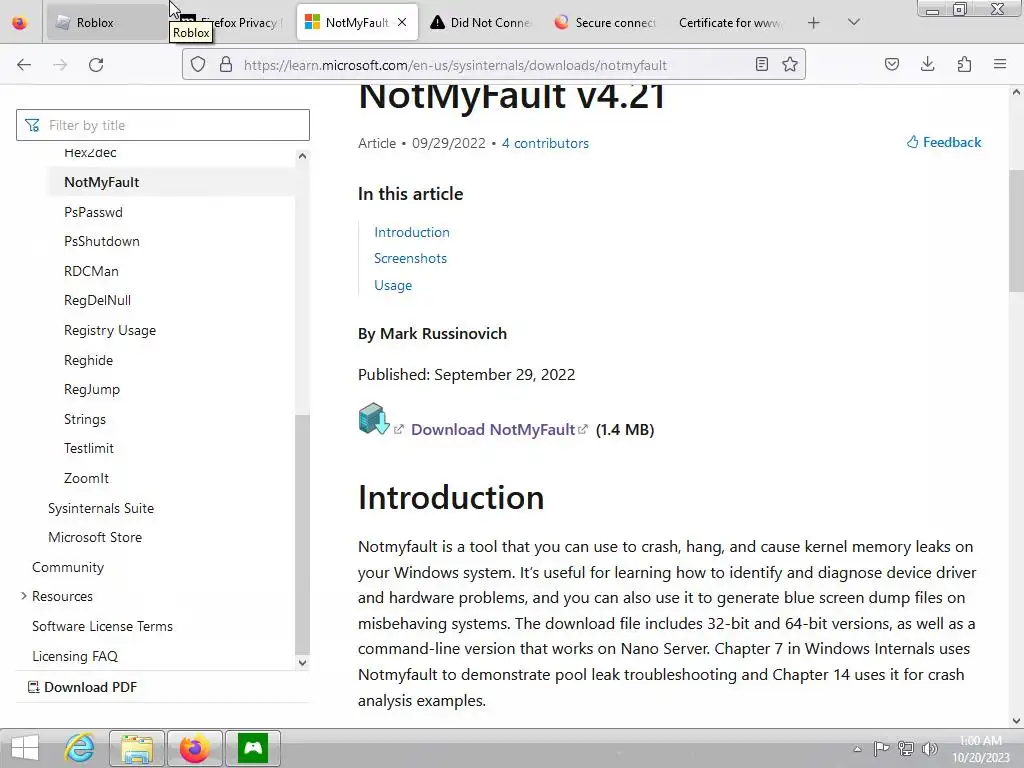Click the address bar URL
The width and height of the screenshot is (1024, 768).
(455, 65)
